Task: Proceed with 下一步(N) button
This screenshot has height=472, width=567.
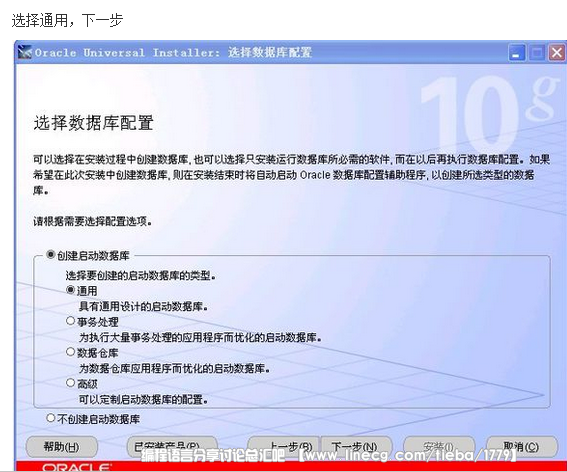Action: click(x=357, y=447)
